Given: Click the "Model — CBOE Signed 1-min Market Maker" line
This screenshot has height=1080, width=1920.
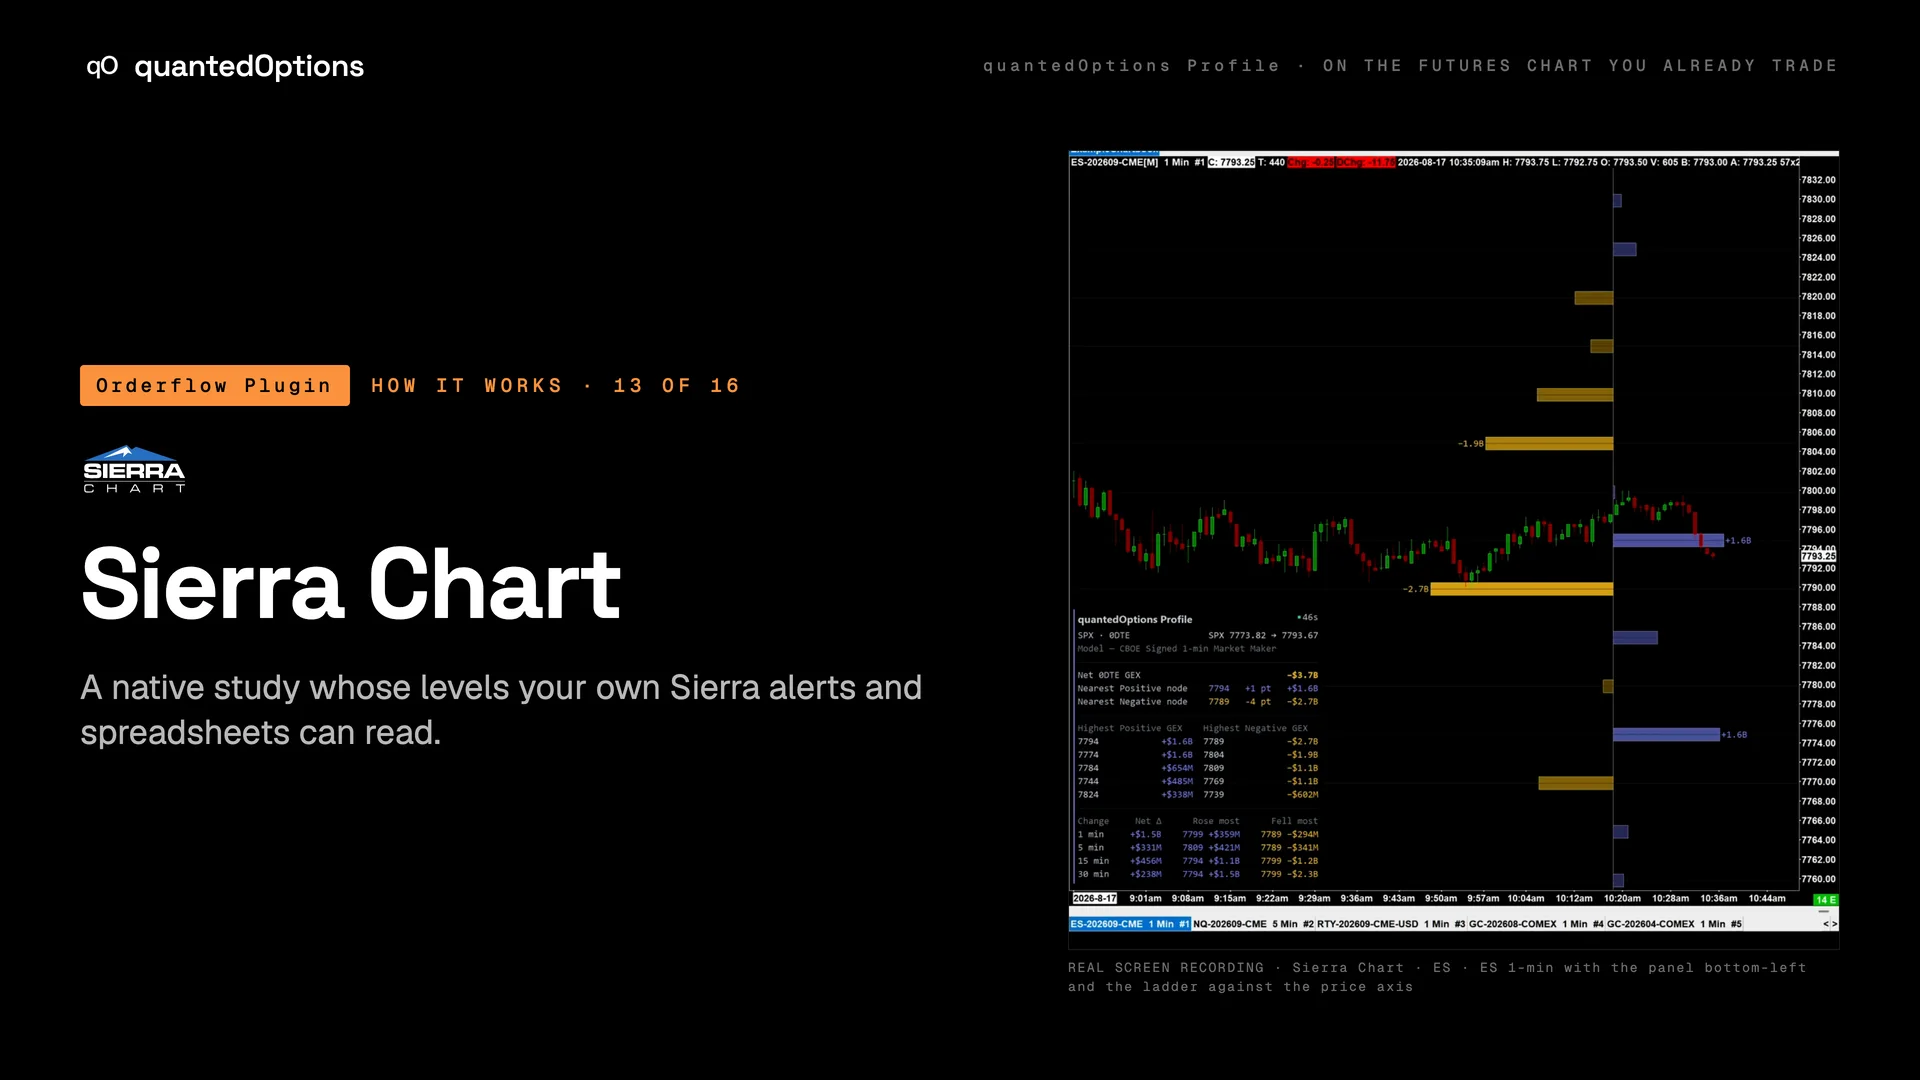Looking at the screenshot, I should coord(1177,648).
